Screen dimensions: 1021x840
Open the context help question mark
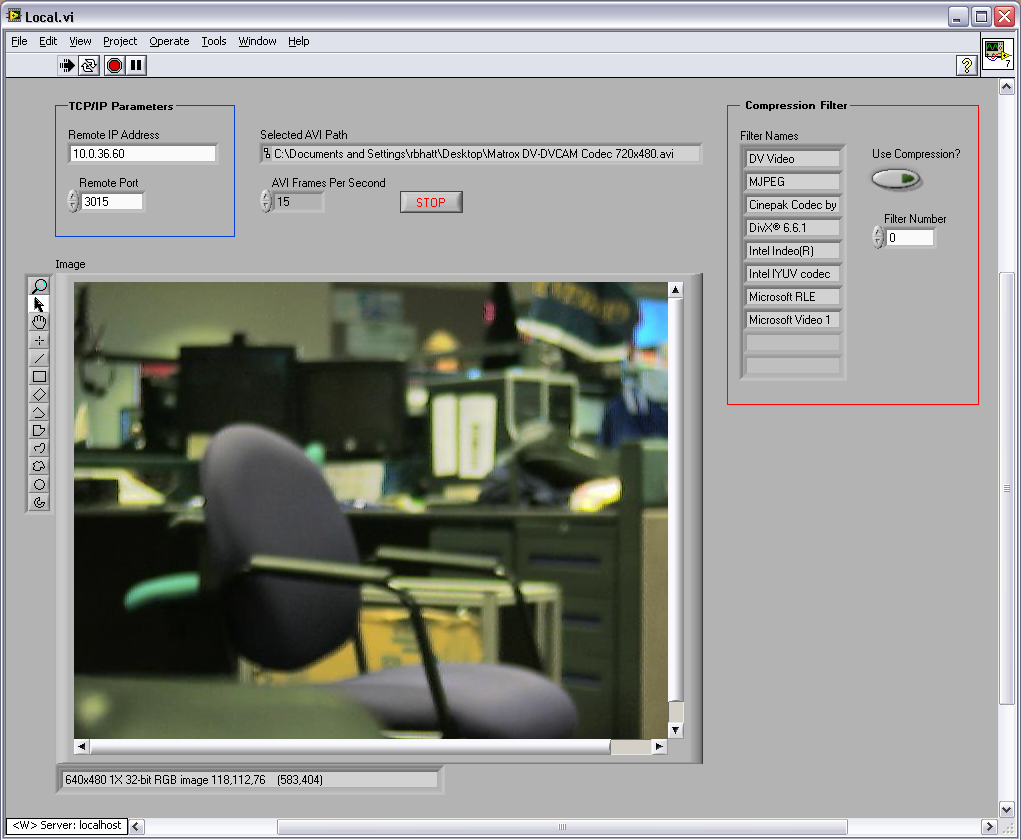[x=966, y=66]
